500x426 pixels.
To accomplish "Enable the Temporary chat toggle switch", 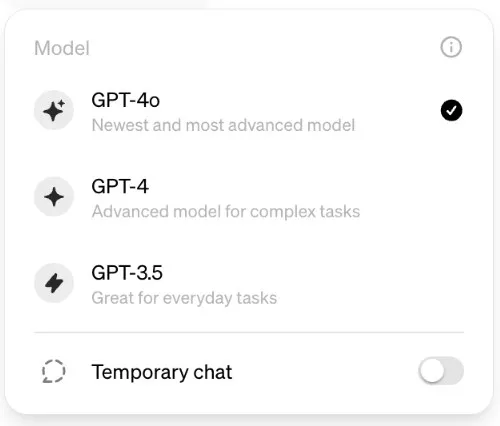I will [441, 371].
